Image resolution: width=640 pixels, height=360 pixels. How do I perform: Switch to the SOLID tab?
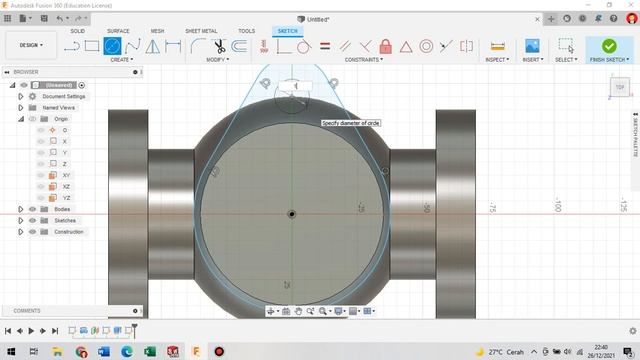78,31
